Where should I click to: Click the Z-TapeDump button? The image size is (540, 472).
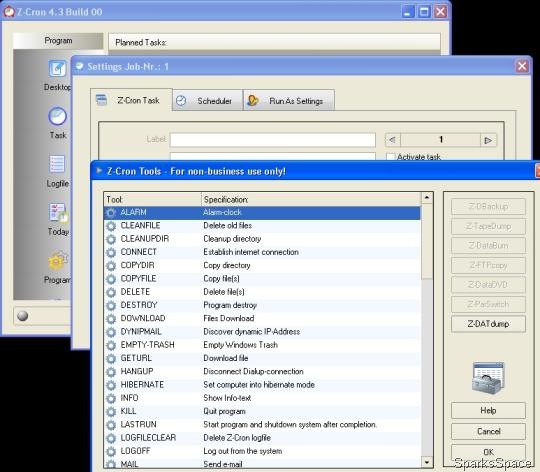[x=488, y=226]
